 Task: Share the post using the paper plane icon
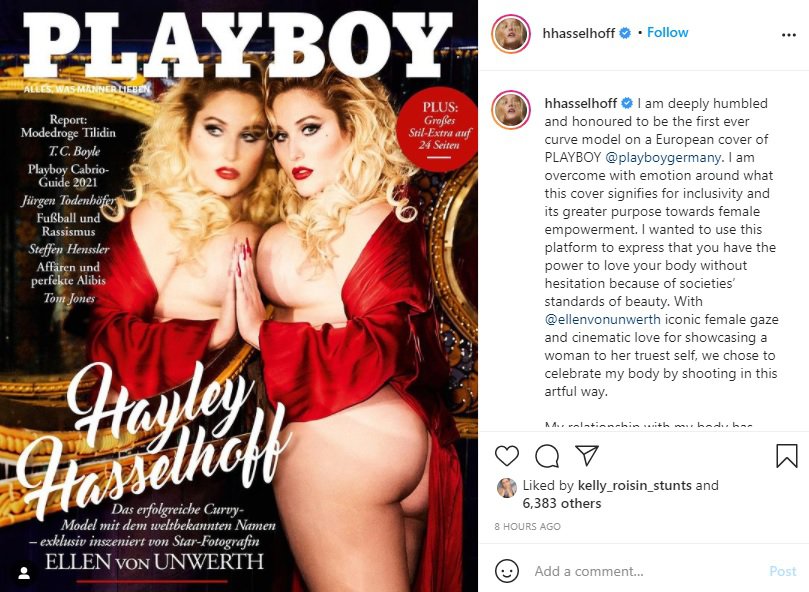click(587, 455)
